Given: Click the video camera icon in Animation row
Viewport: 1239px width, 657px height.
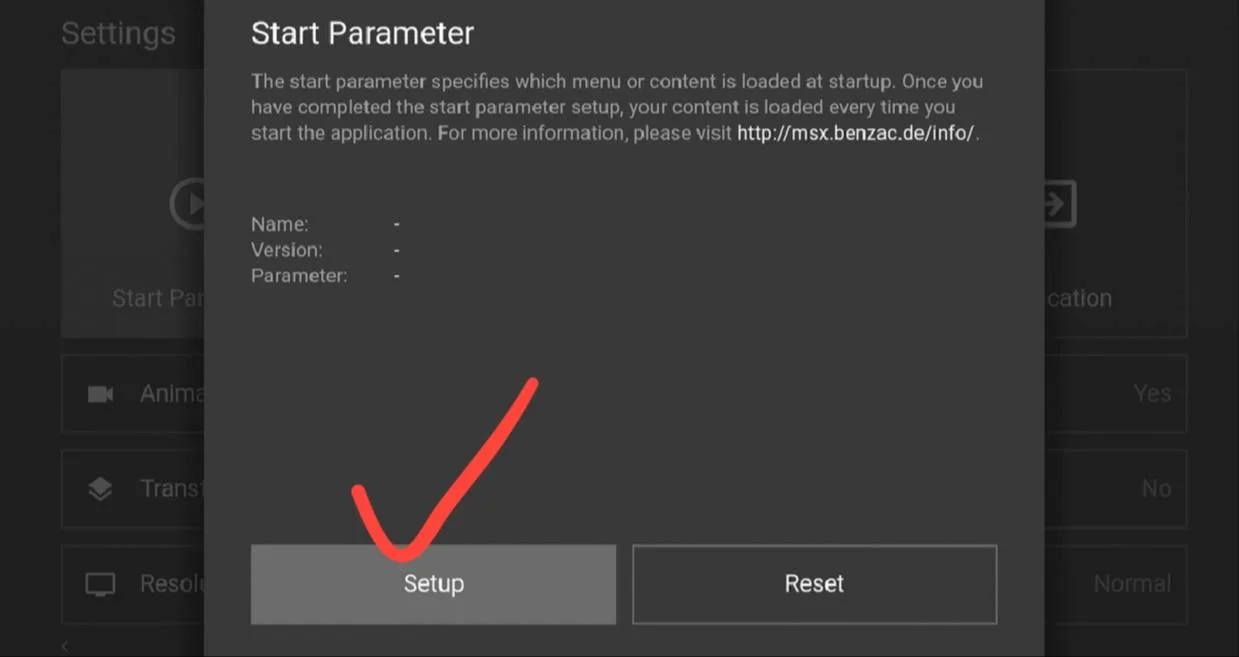Looking at the screenshot, I should pyautogui.click(x=100, y=394).
